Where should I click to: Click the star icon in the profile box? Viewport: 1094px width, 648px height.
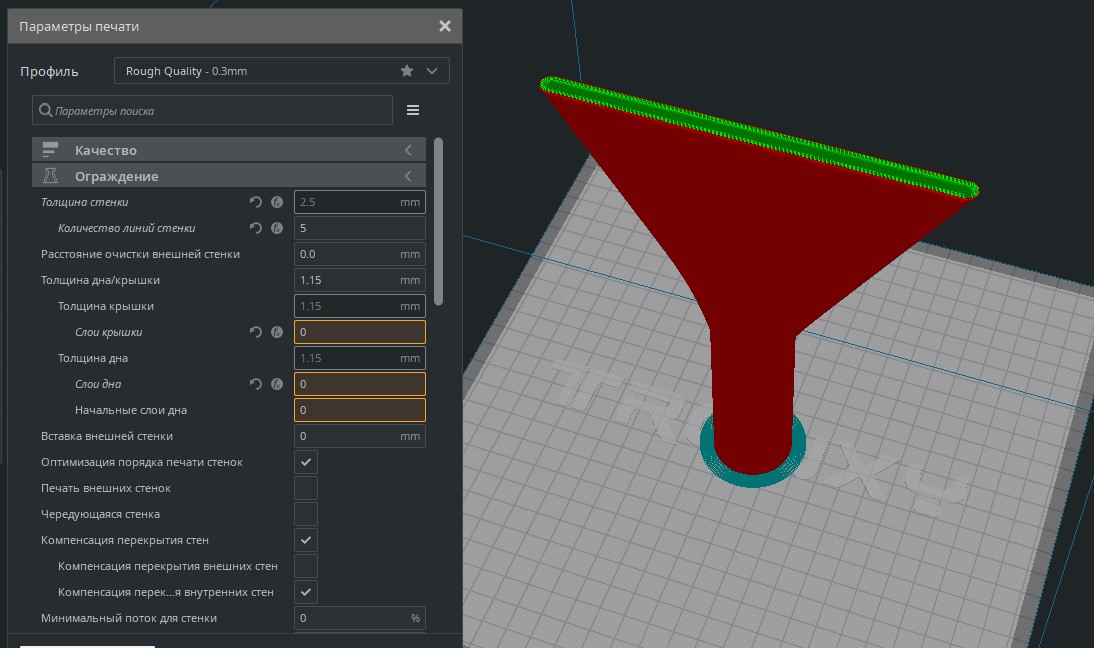pyautogui.click(x=407, y=71)
